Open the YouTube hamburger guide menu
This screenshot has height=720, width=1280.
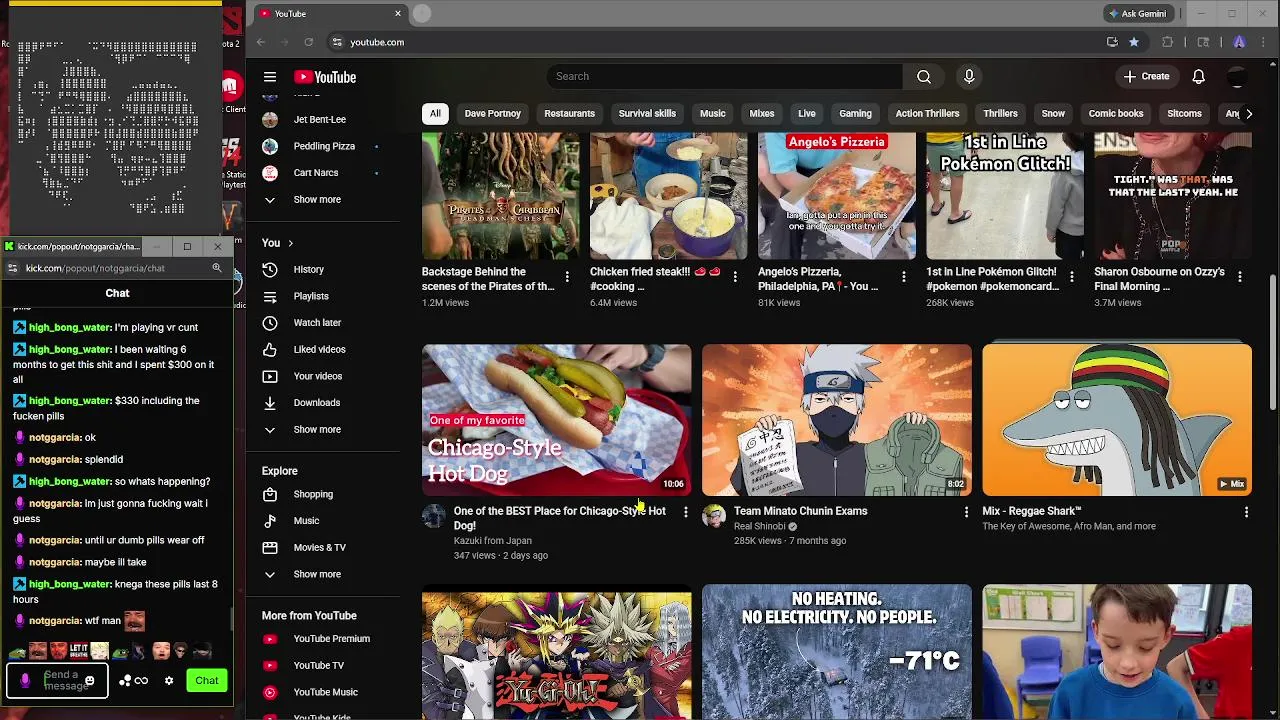point(270,77)
